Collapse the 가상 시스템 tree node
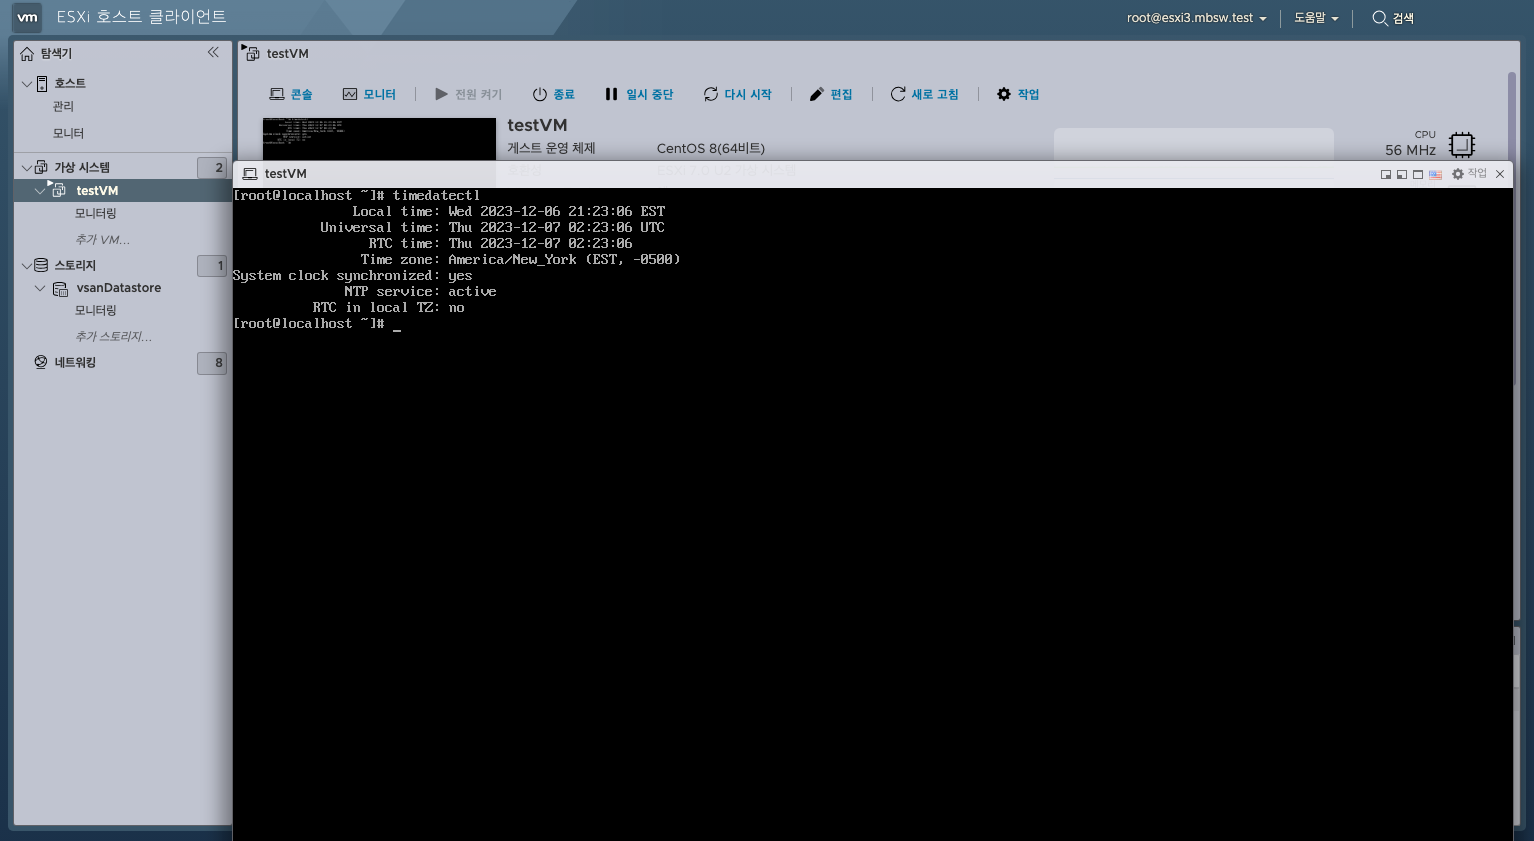1534x841 pixels. click(x=27, y=167)
